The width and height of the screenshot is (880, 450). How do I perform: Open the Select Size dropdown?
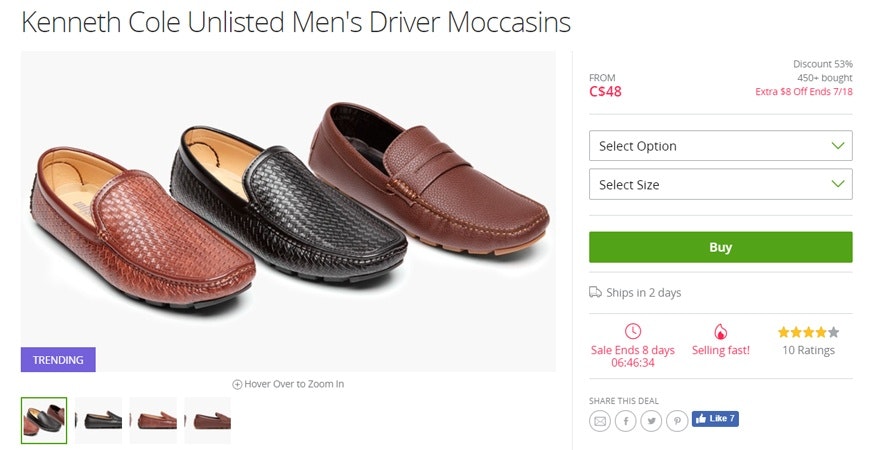click(x=720, y=185)
